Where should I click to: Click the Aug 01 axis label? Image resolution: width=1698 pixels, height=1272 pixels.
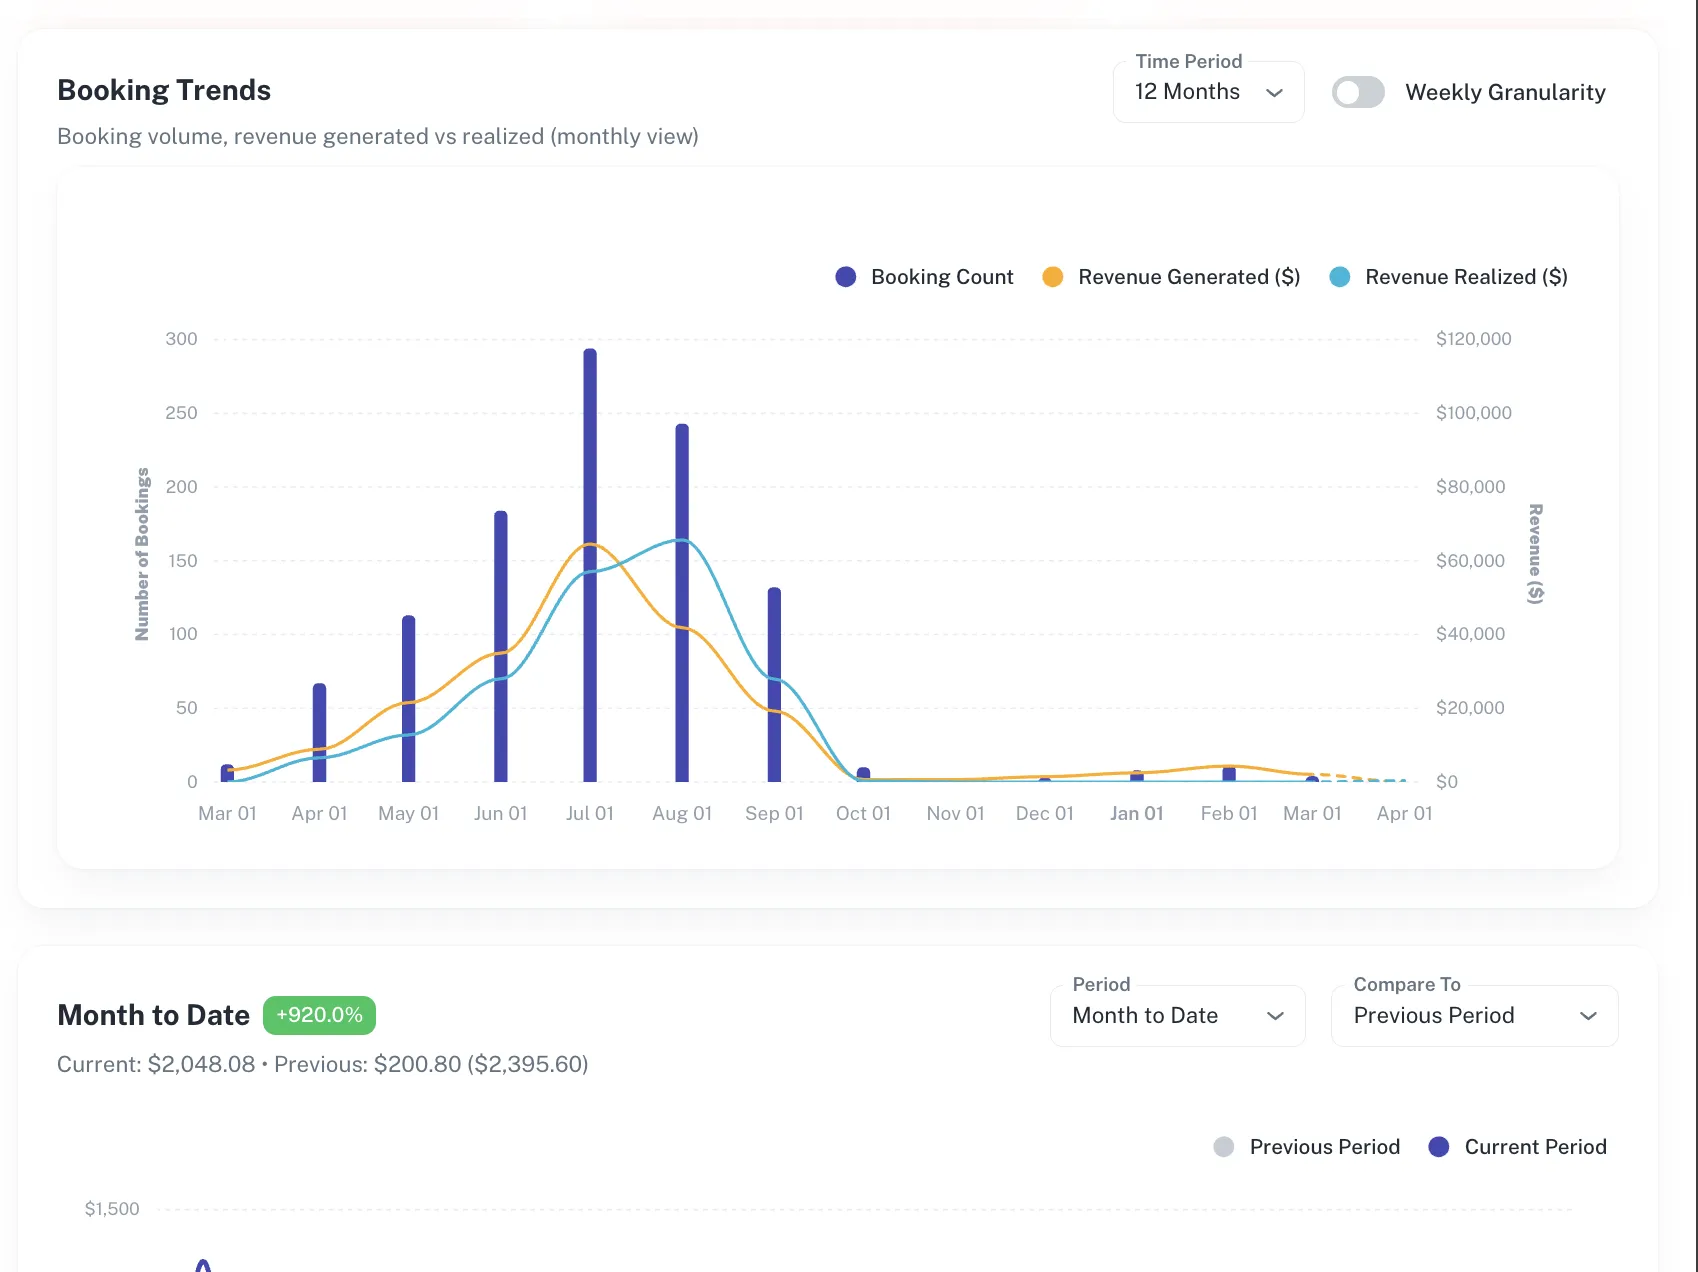coord(681,813)
